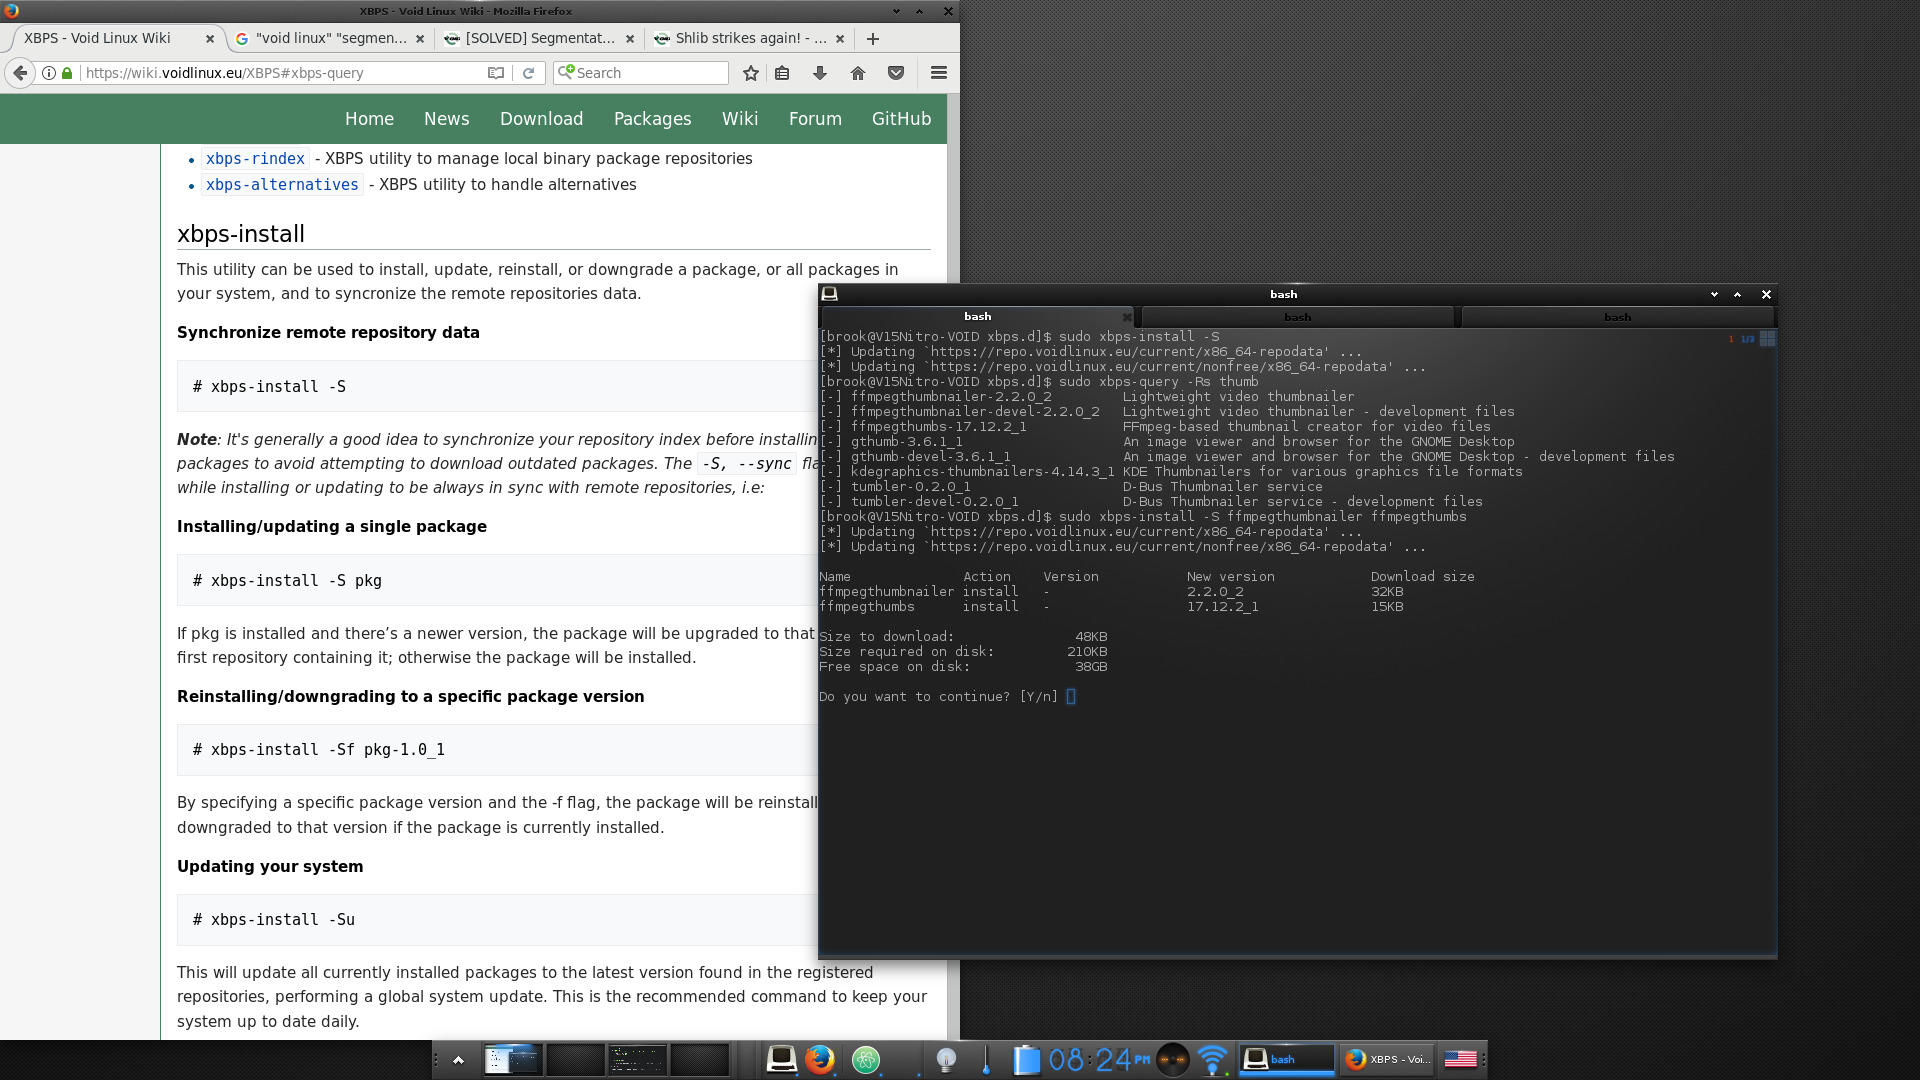This screenshot has height=1080, width=1920.
Task: Activate the XBPS - Voi... Firefox taskbar button
Action: [1387, 1059]
